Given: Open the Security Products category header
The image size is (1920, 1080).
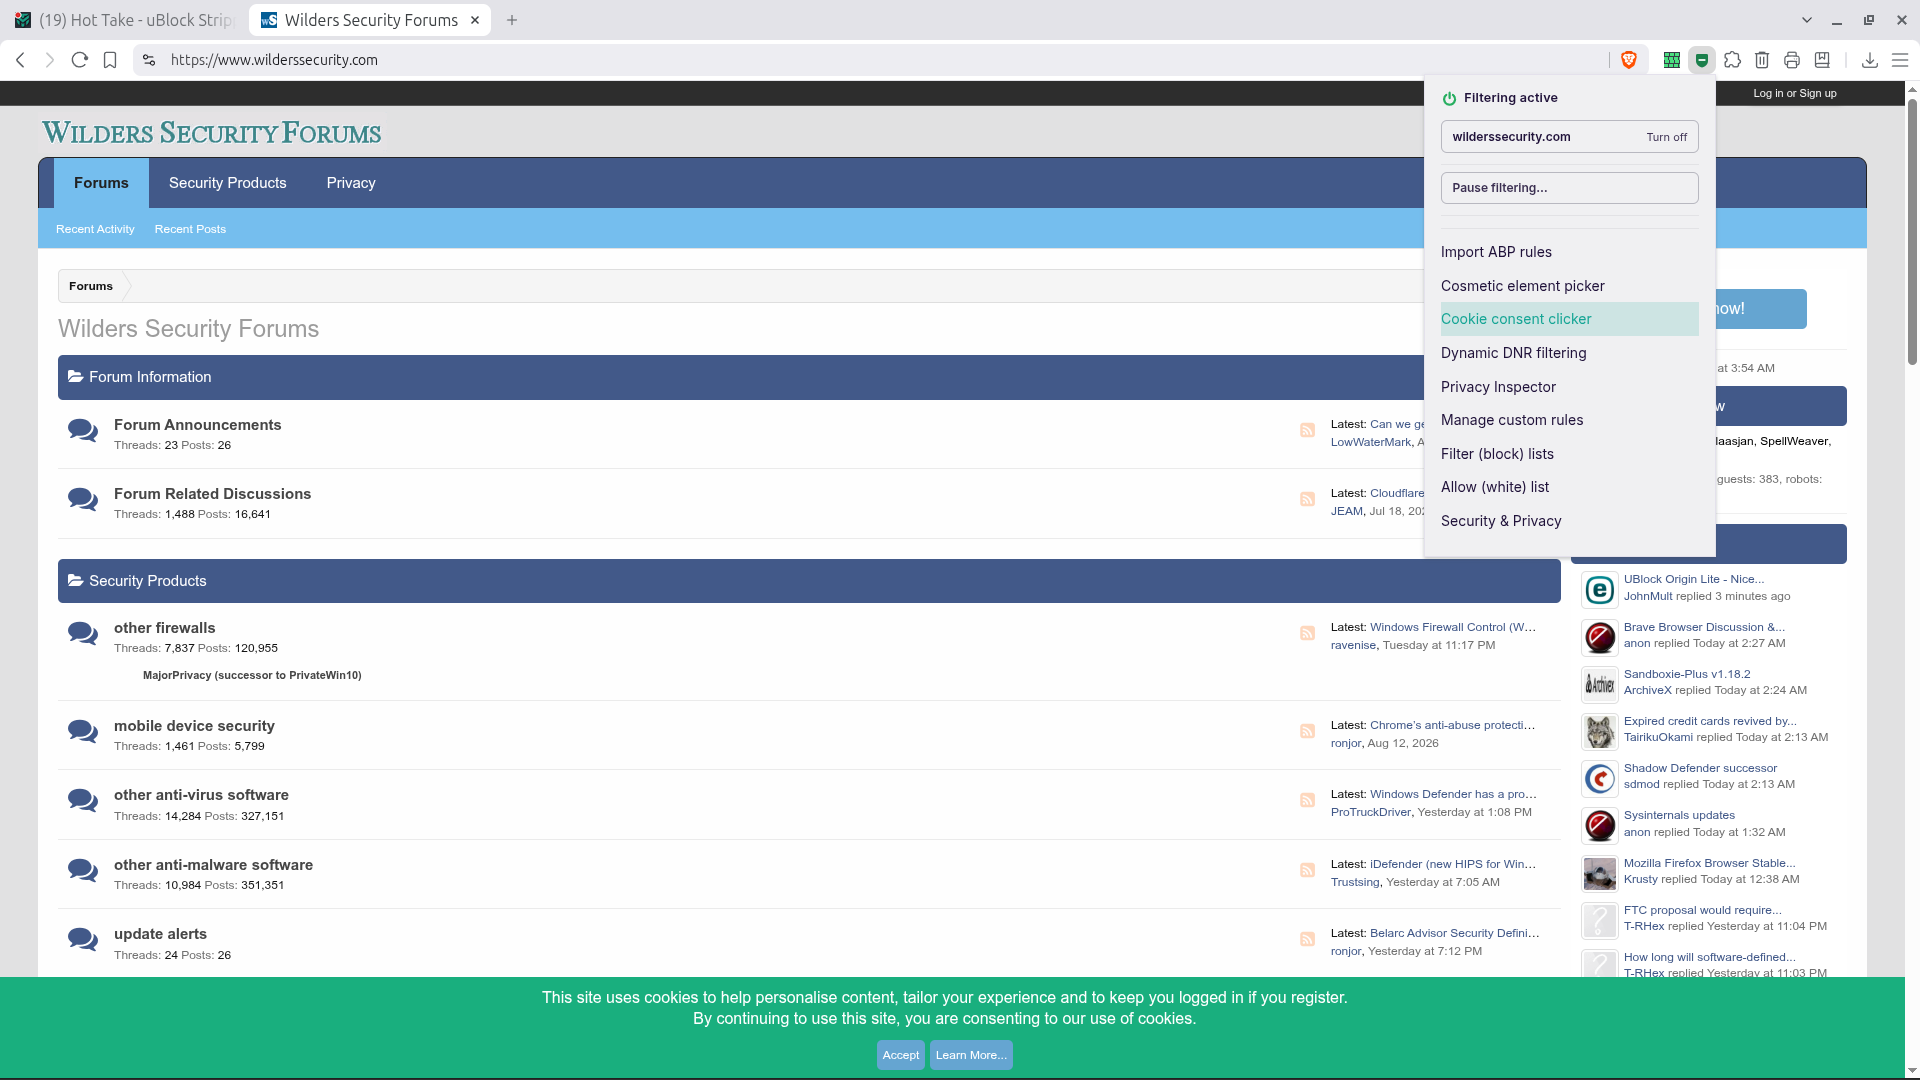Looking at the screenshot, I should [148, 581].
